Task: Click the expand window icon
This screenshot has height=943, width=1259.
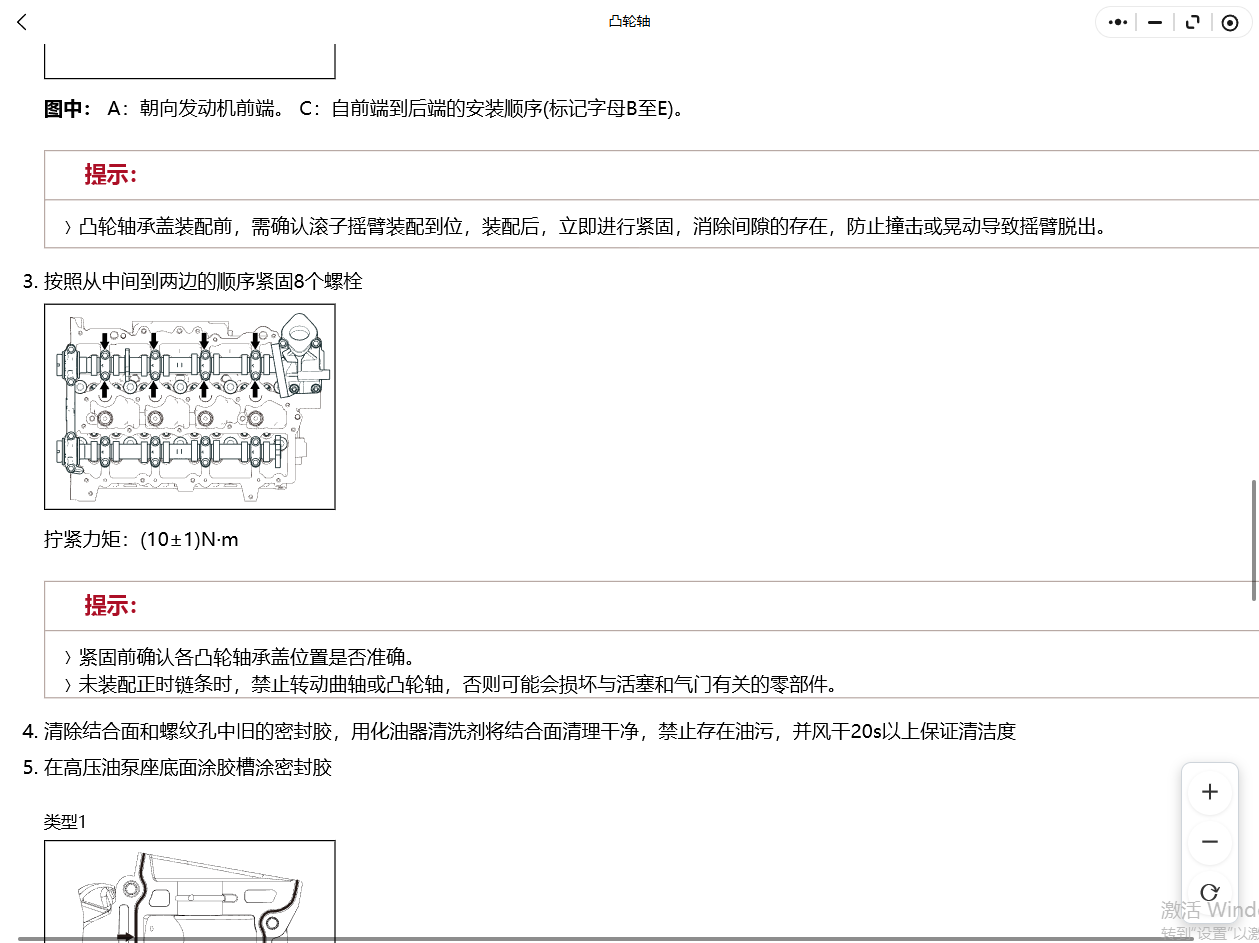Action: tap(1192, 22)
